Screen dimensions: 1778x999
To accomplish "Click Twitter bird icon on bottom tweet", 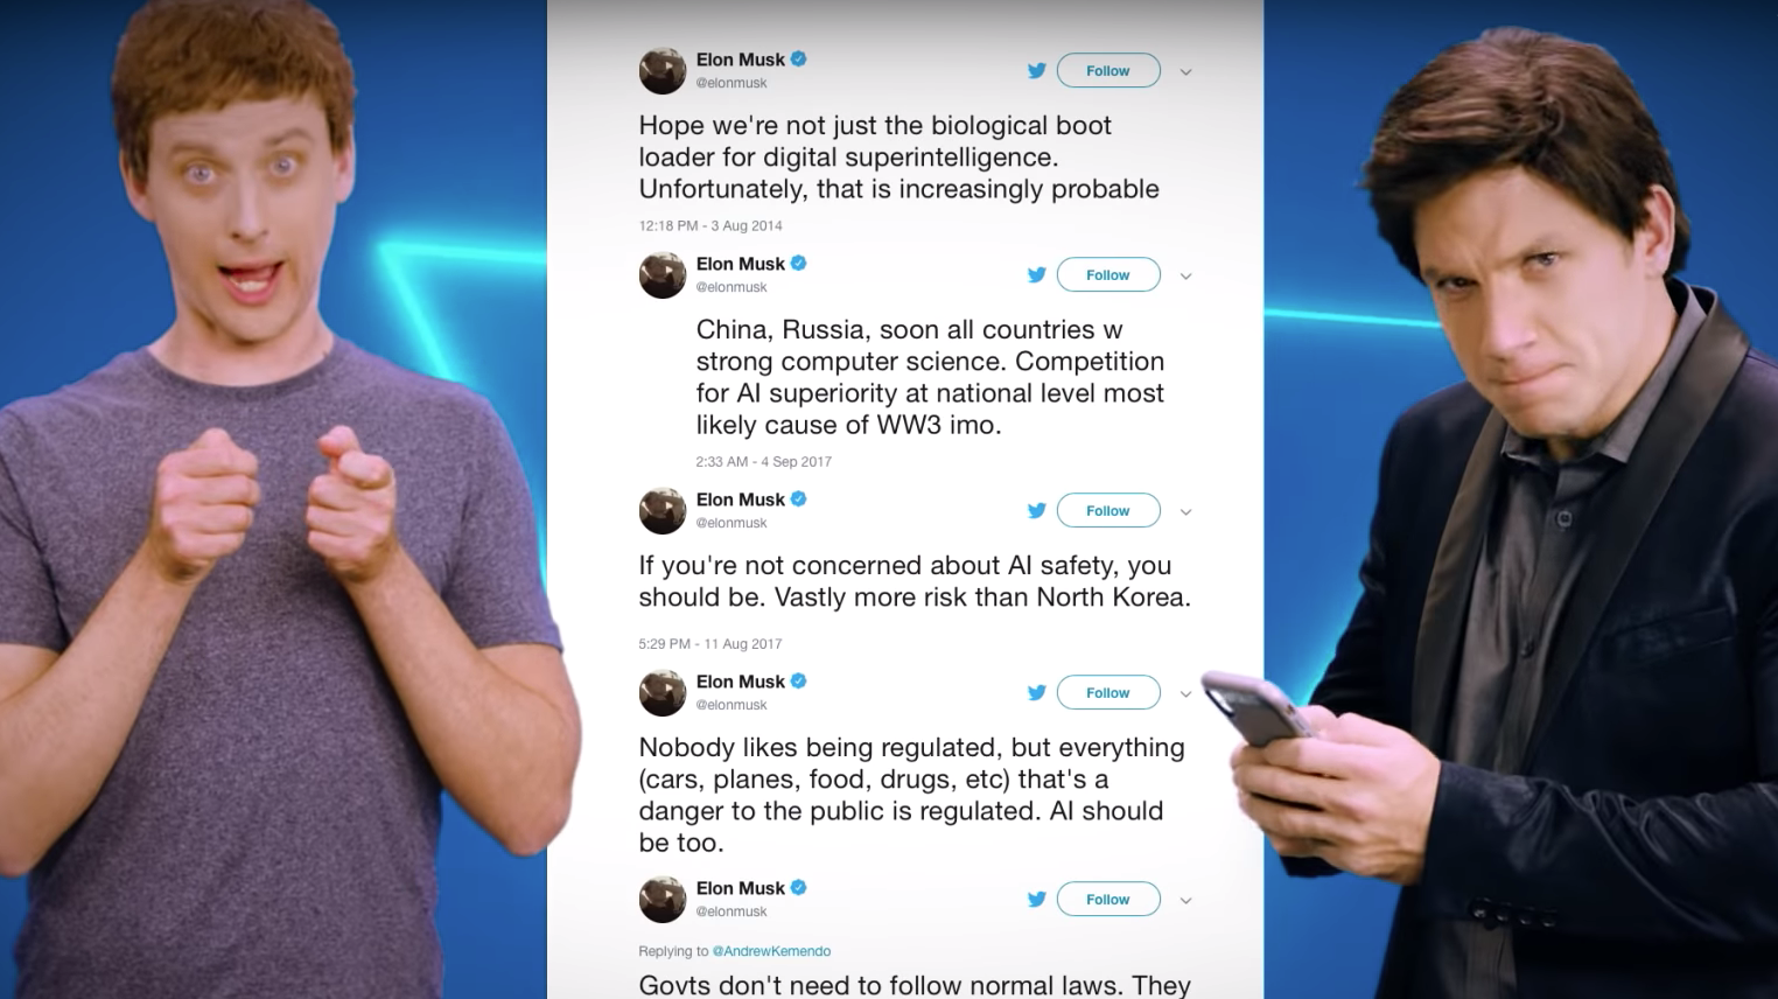I will coord(1036,900).
